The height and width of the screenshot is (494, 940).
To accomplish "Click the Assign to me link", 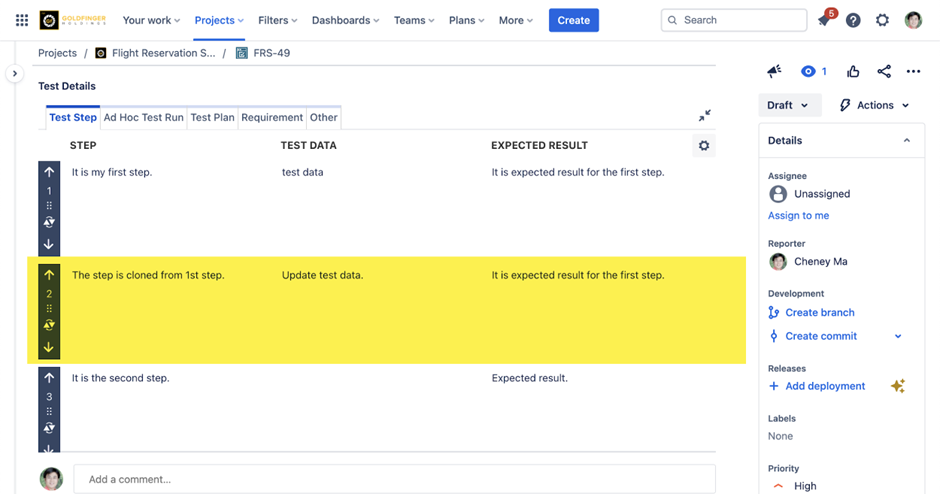I will pyautogui.click(x=798, y=215).
